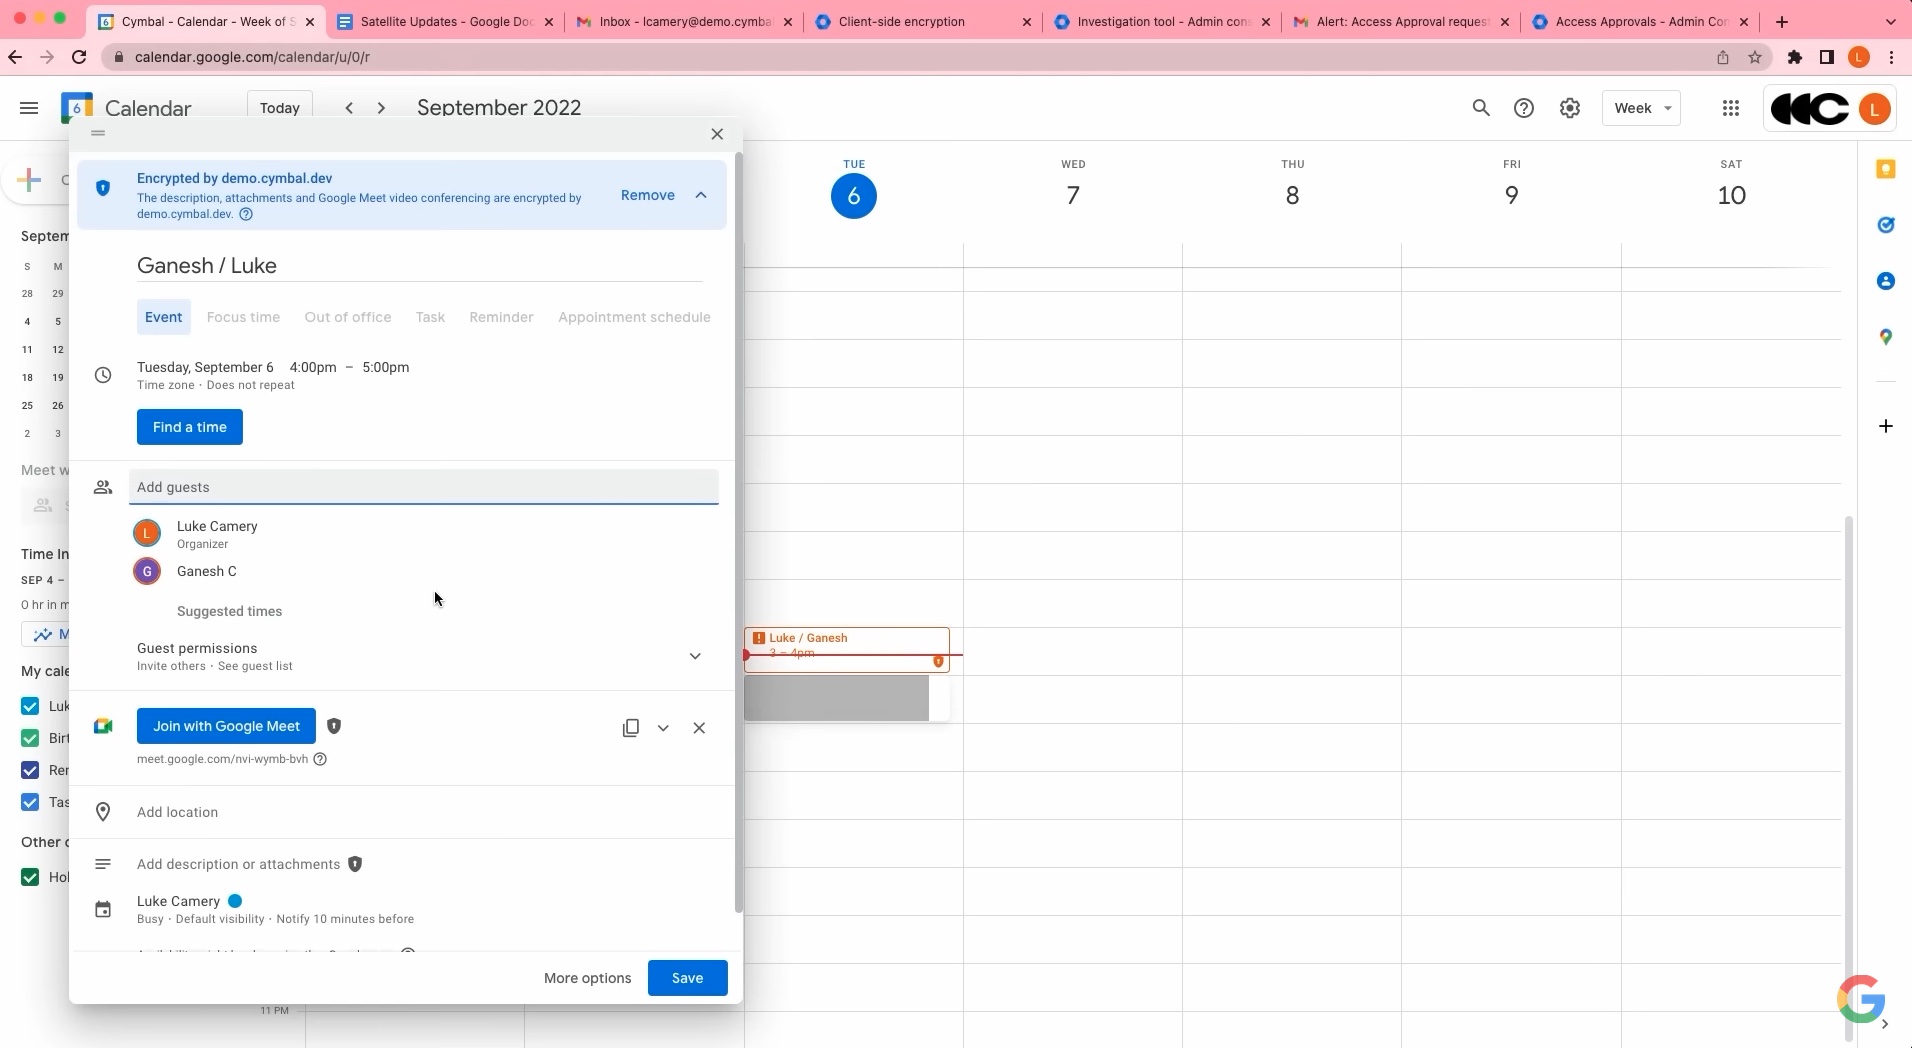Save the Ganesh / Luke event

pyautogui.click(x=687, y=978)
